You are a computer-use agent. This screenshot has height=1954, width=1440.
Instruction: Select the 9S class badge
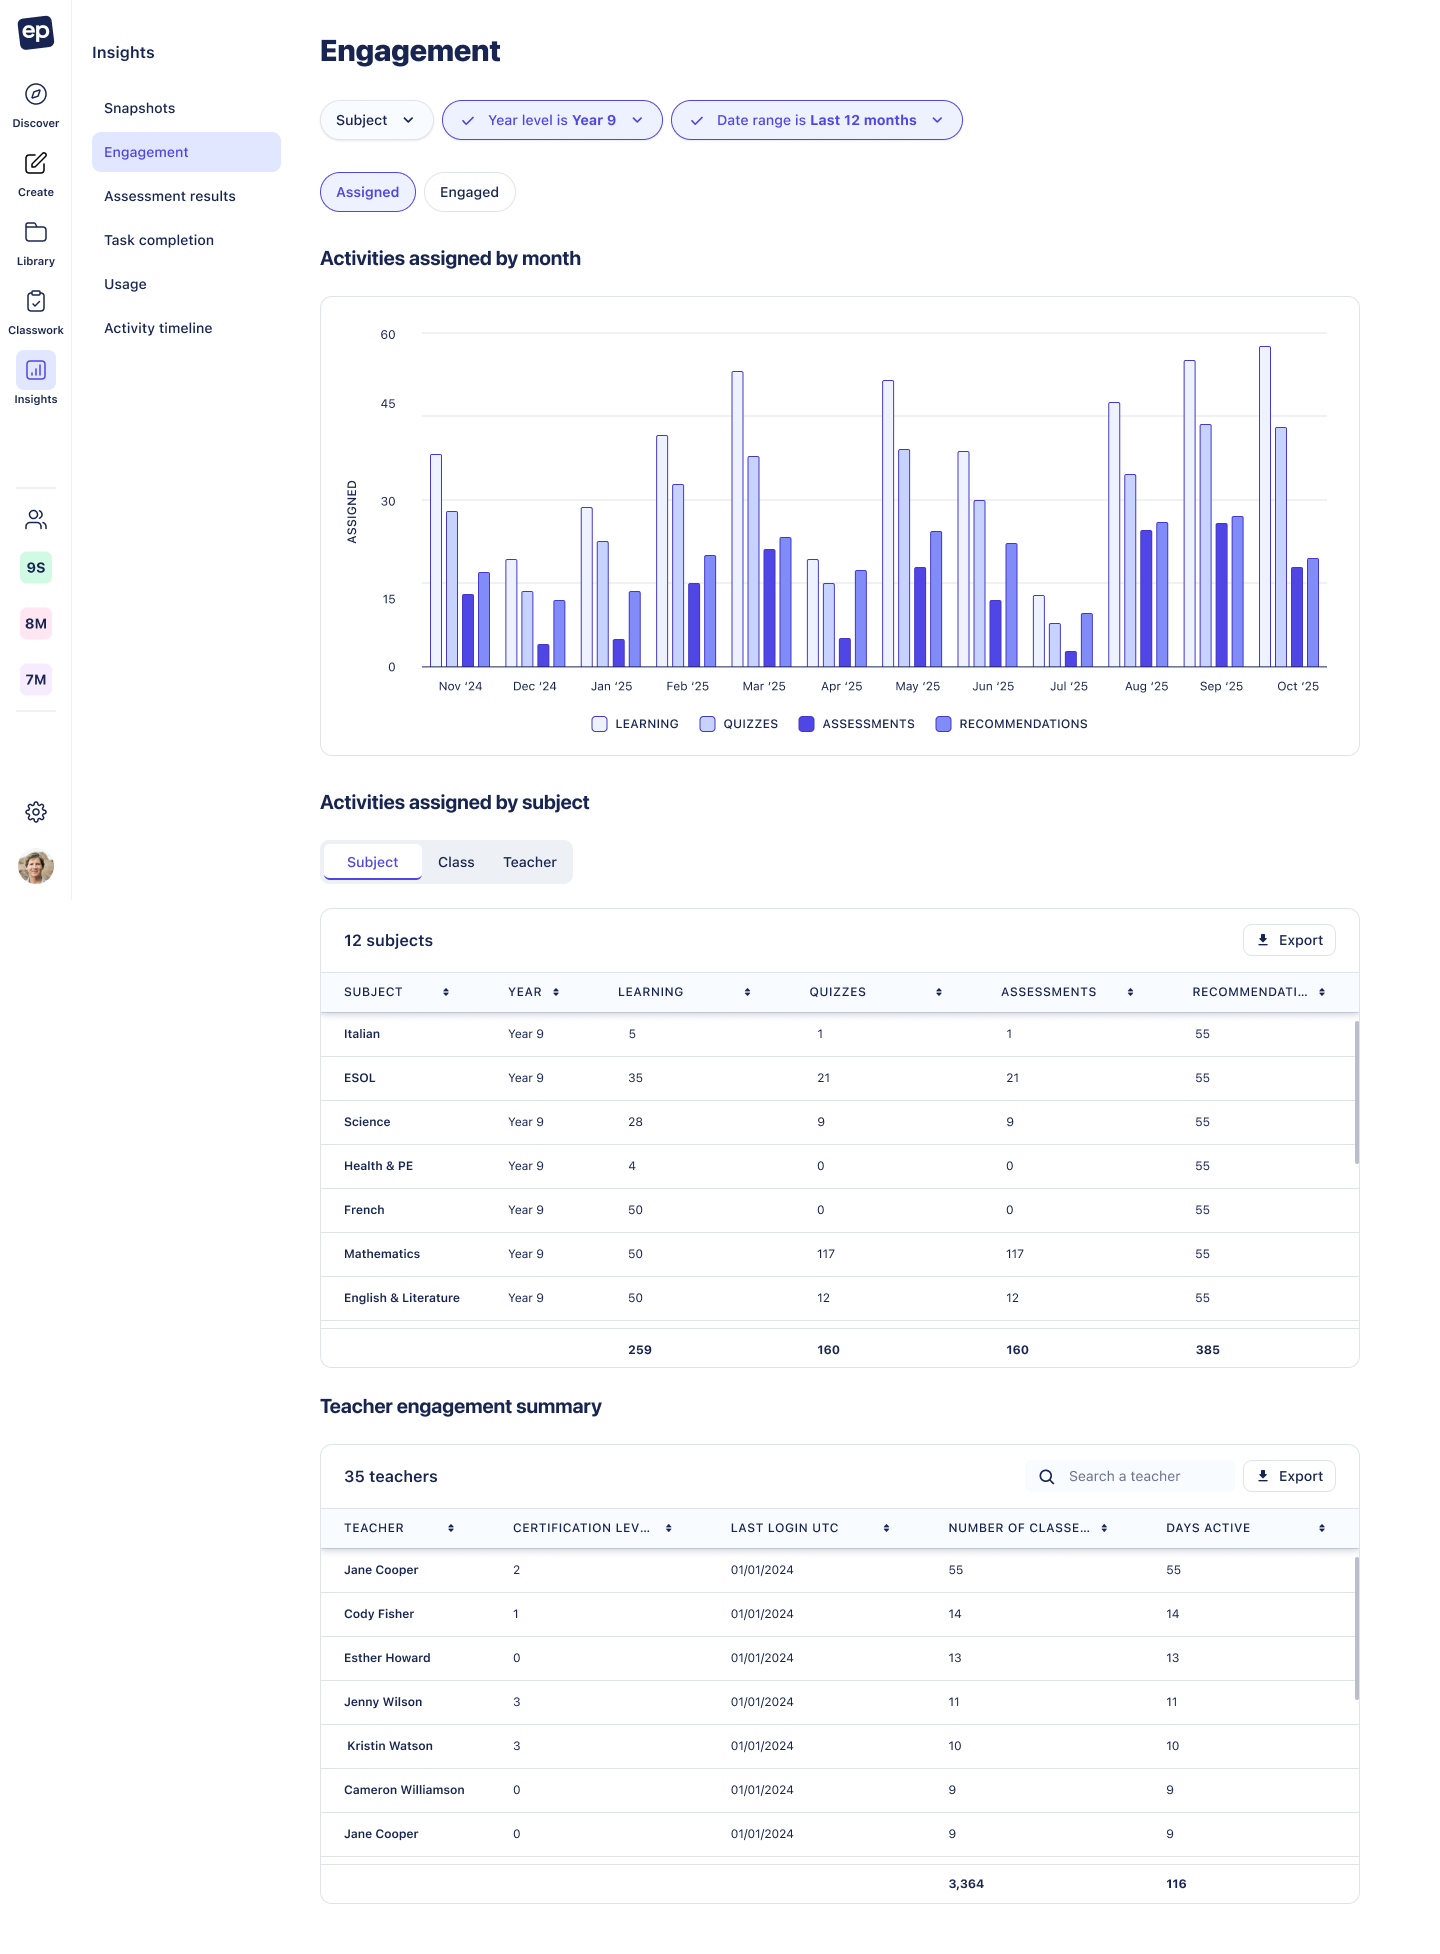click(x=36, y=567)
